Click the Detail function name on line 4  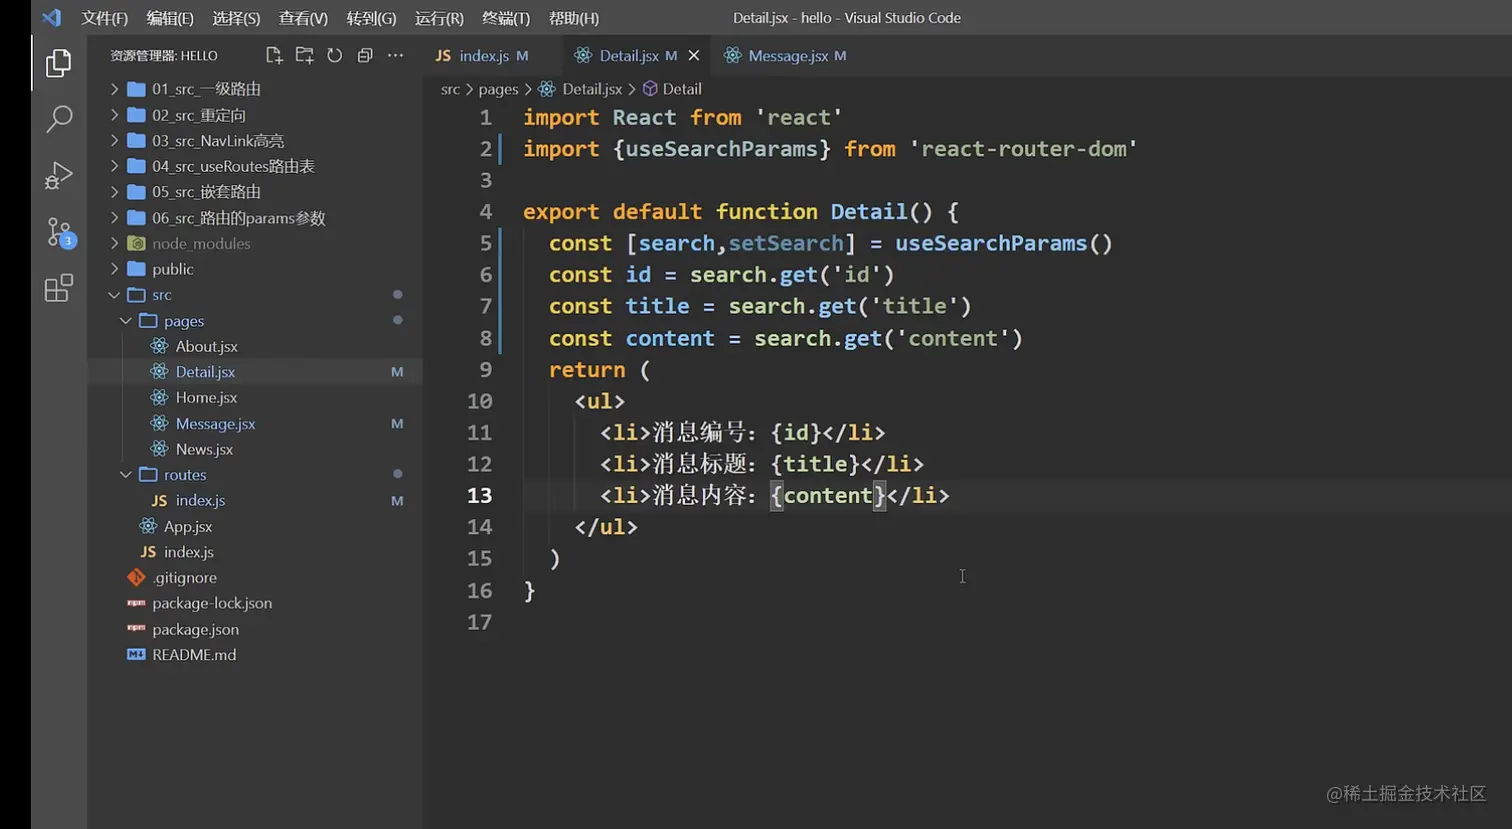(x=869, y=212)
